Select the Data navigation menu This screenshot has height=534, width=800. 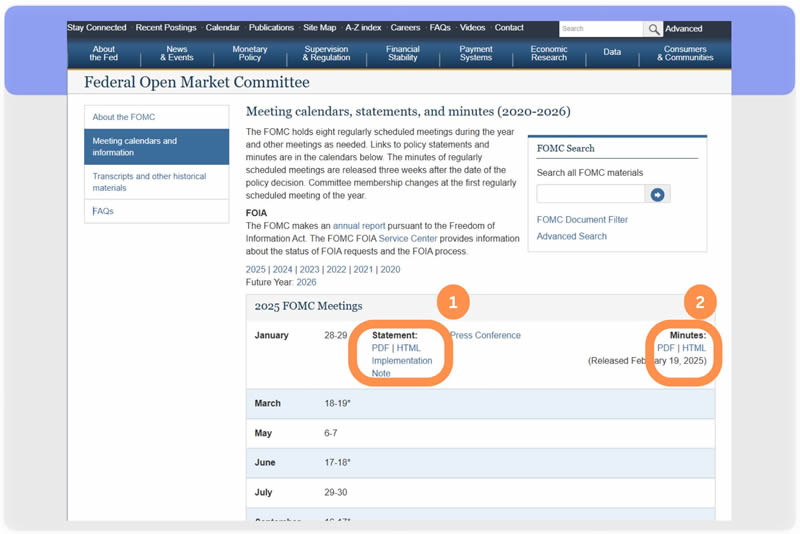tap(612, 52)
